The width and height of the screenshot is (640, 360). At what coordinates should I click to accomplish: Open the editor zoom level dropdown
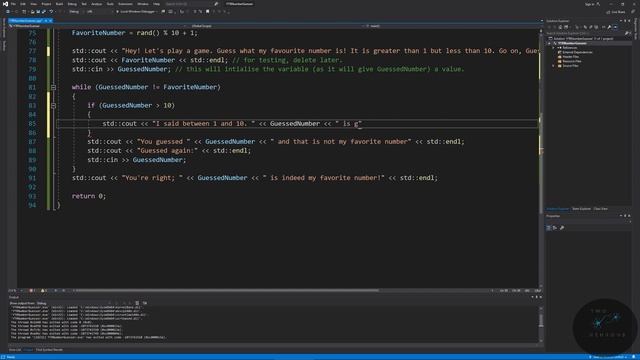[14, 291]
